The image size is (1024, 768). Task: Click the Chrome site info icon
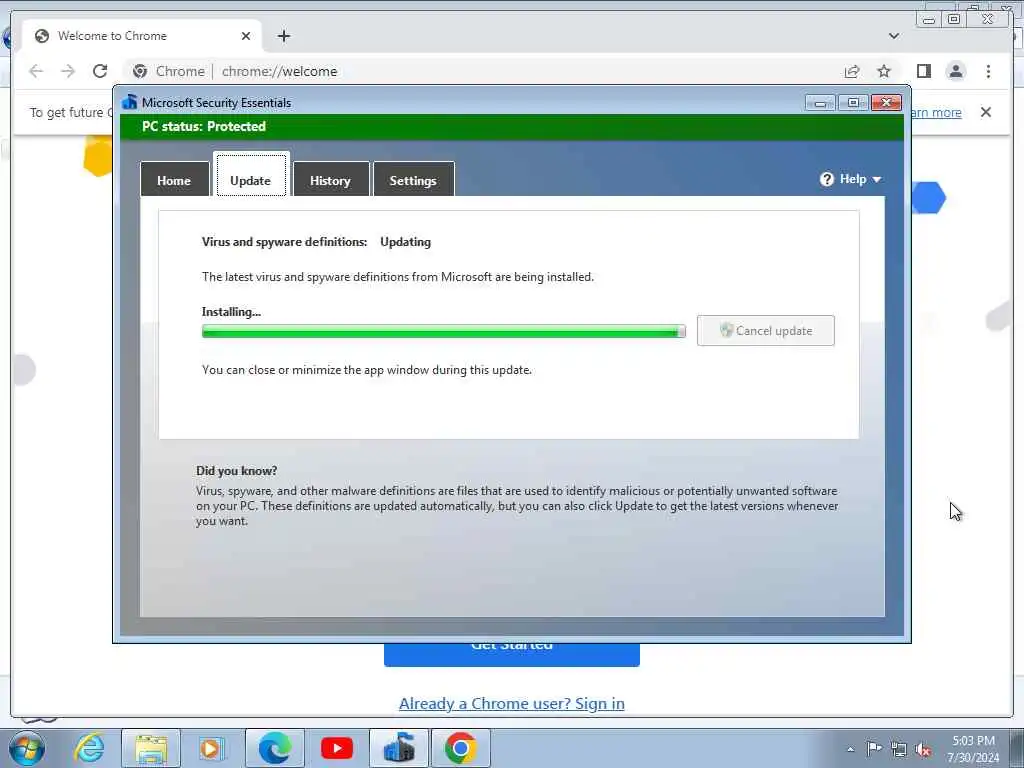[x=140, y=71]
